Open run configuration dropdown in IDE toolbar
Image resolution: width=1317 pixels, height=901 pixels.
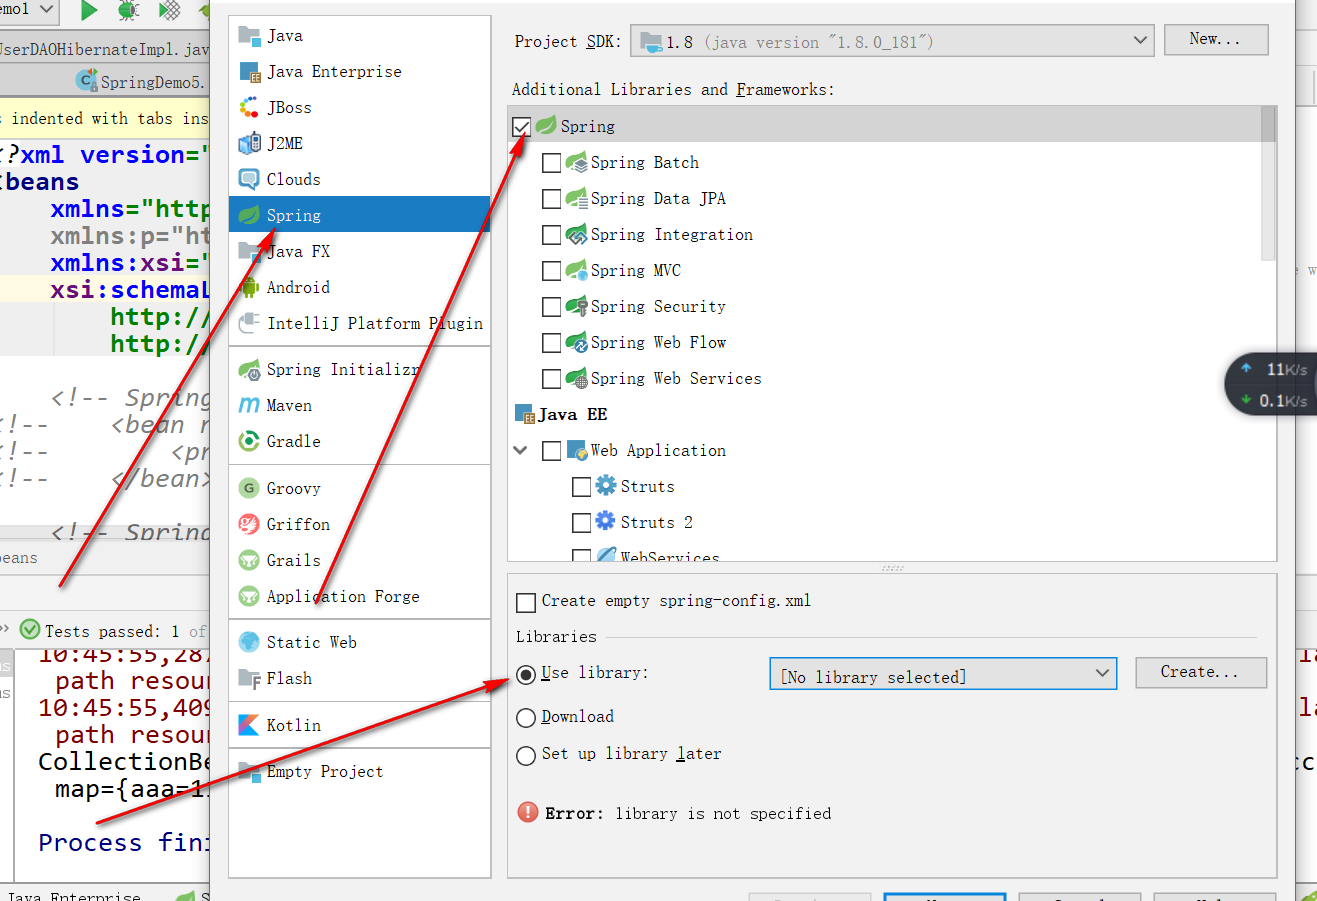46,9
